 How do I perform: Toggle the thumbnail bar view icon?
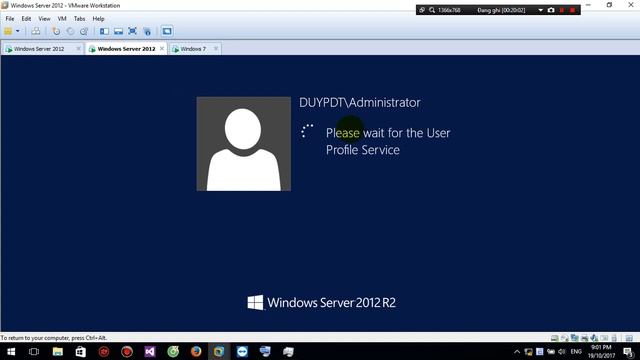tap(118, 31)
